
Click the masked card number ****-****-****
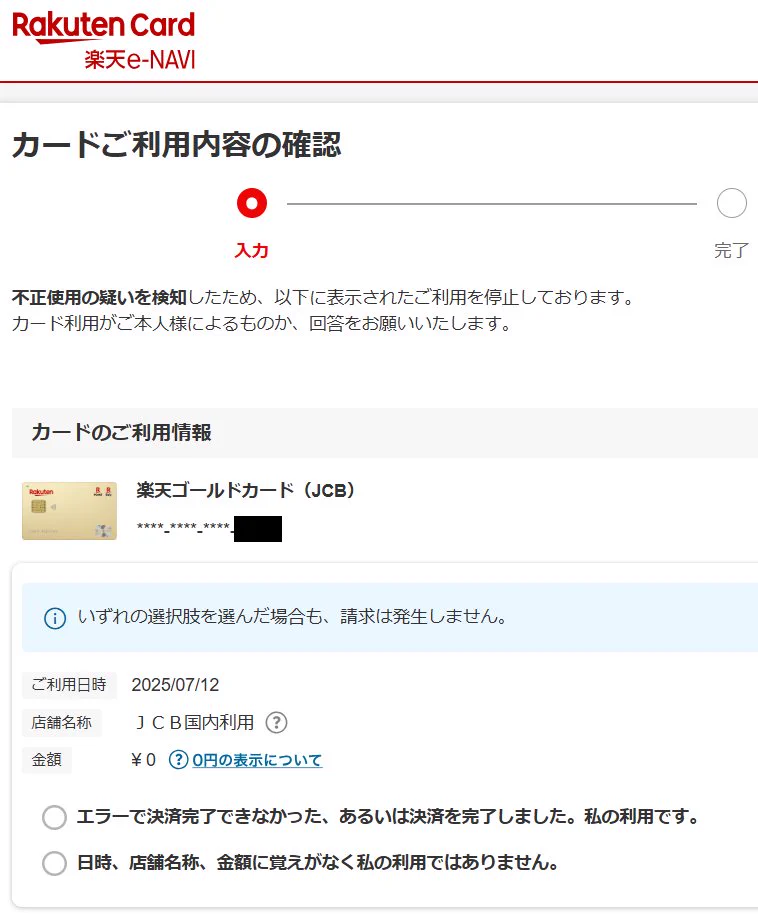pyautogui.click(x=184, y=527)
